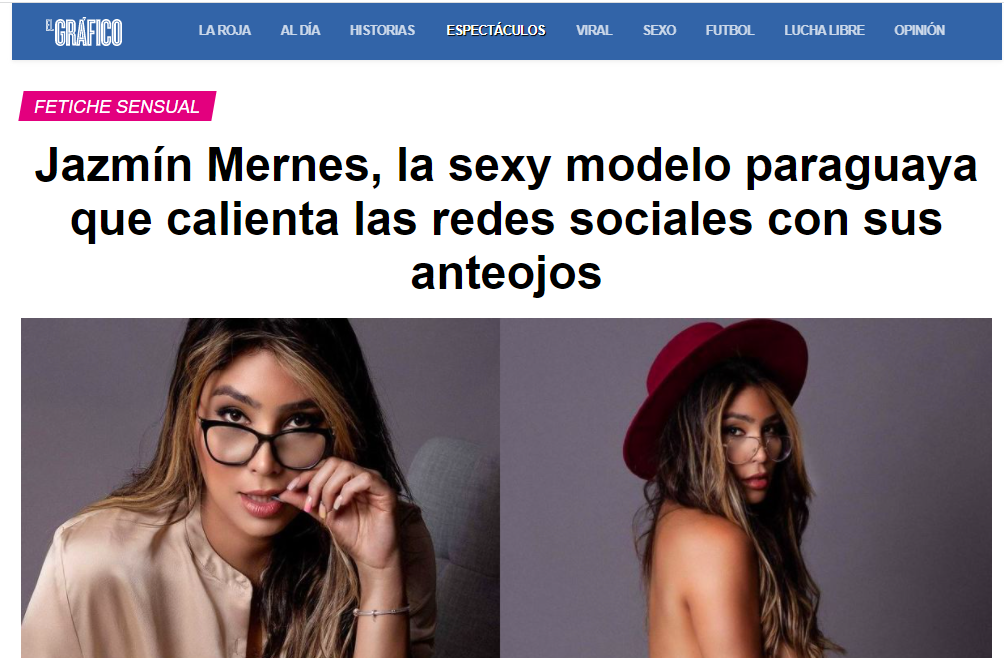Open the LUCHA LIBRE section
This screenshot has height=658, width=1004.
pos(825,30)
